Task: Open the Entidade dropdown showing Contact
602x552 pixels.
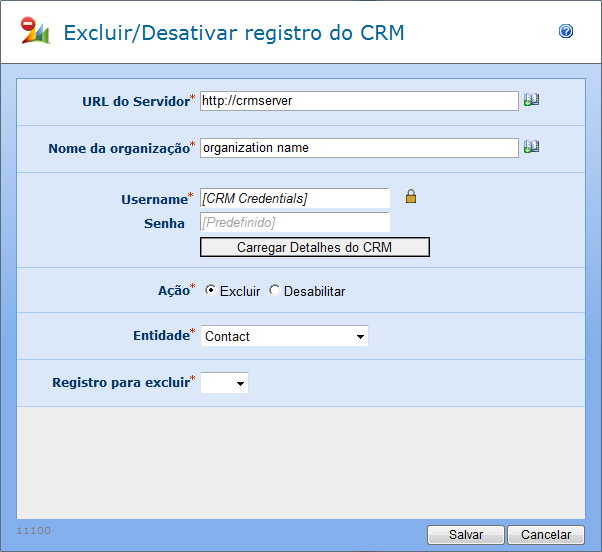Action: [284, 336]
